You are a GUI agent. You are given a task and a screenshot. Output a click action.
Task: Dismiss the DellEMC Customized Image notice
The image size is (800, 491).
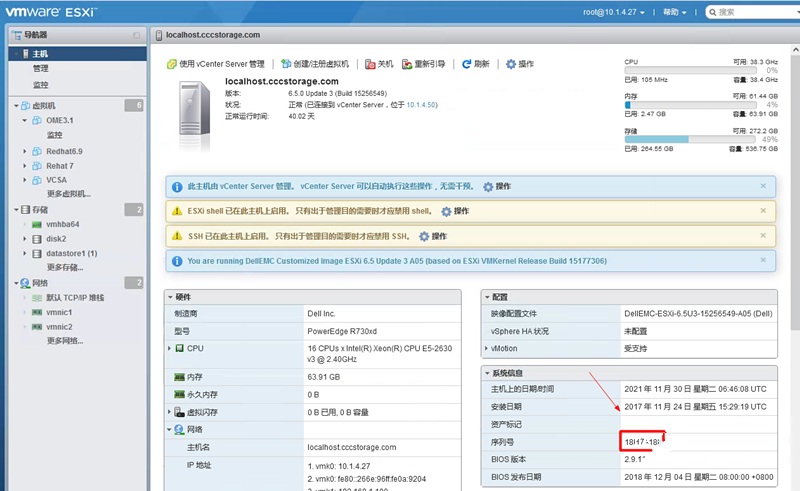pyautogui.click(x=763, y=260)
